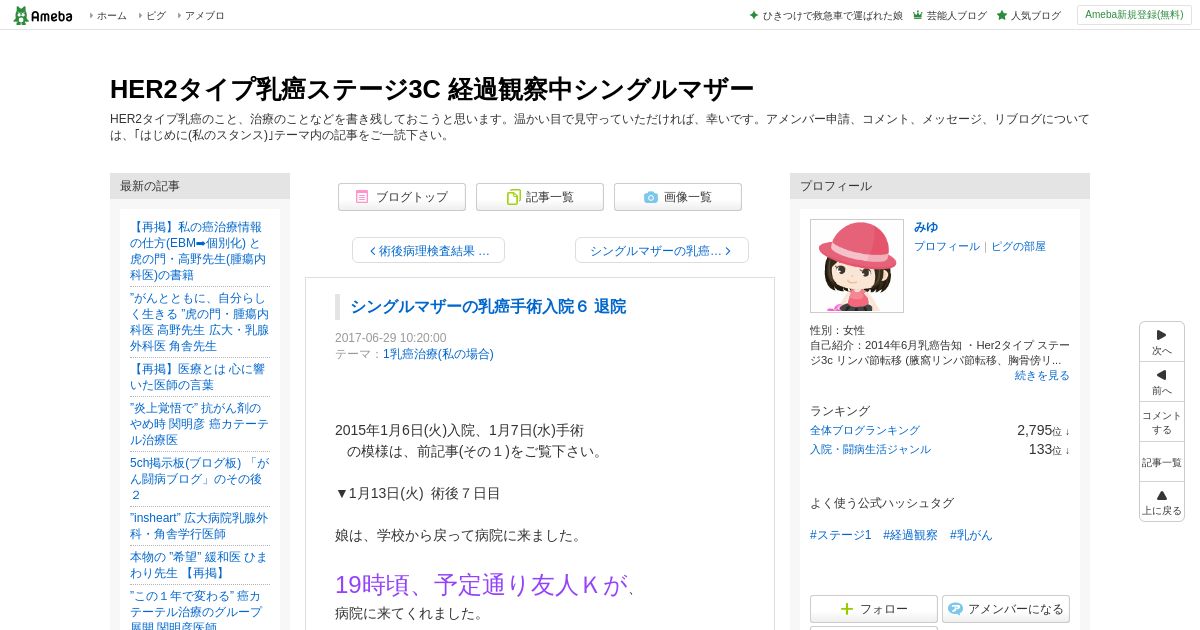Image resolution: width=1200 pixels, height=630 pixels.
Task: Open プロフィール link beside avatar
Action: click(x=947, y=246)
